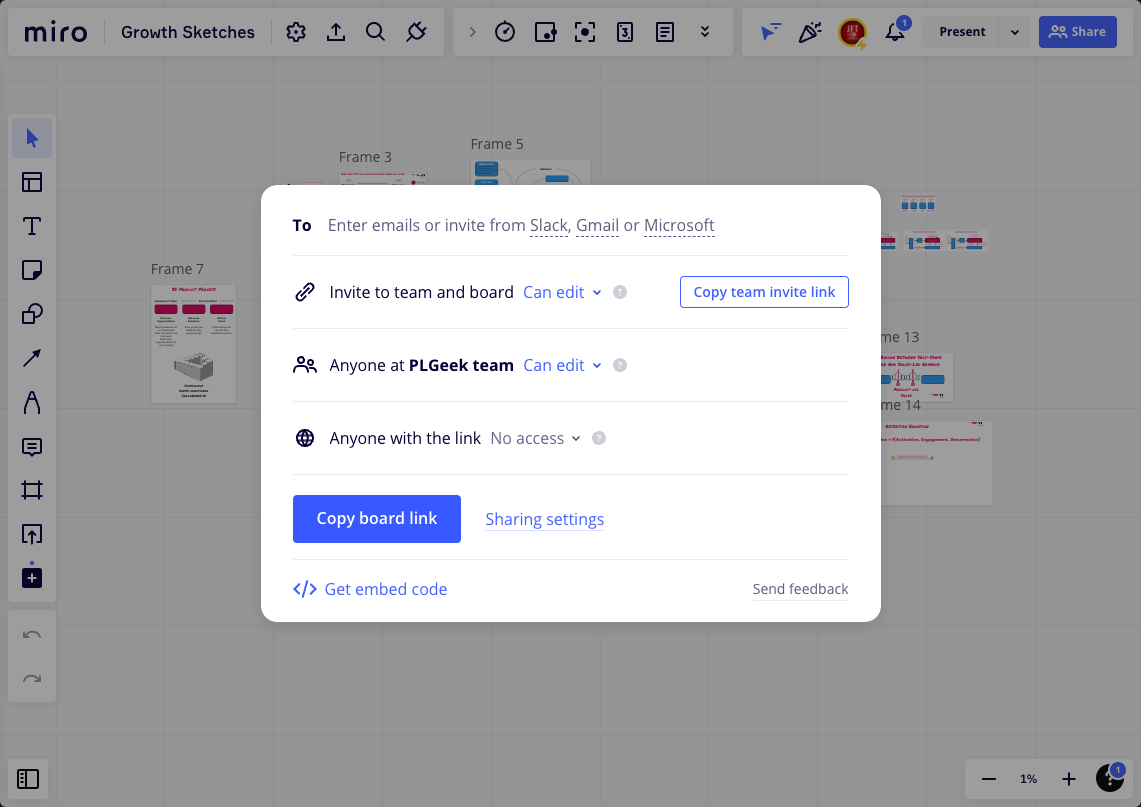This screenshot has height=807, width=1141.
Task: Open Sharing settings link
Action: (544, 520)
